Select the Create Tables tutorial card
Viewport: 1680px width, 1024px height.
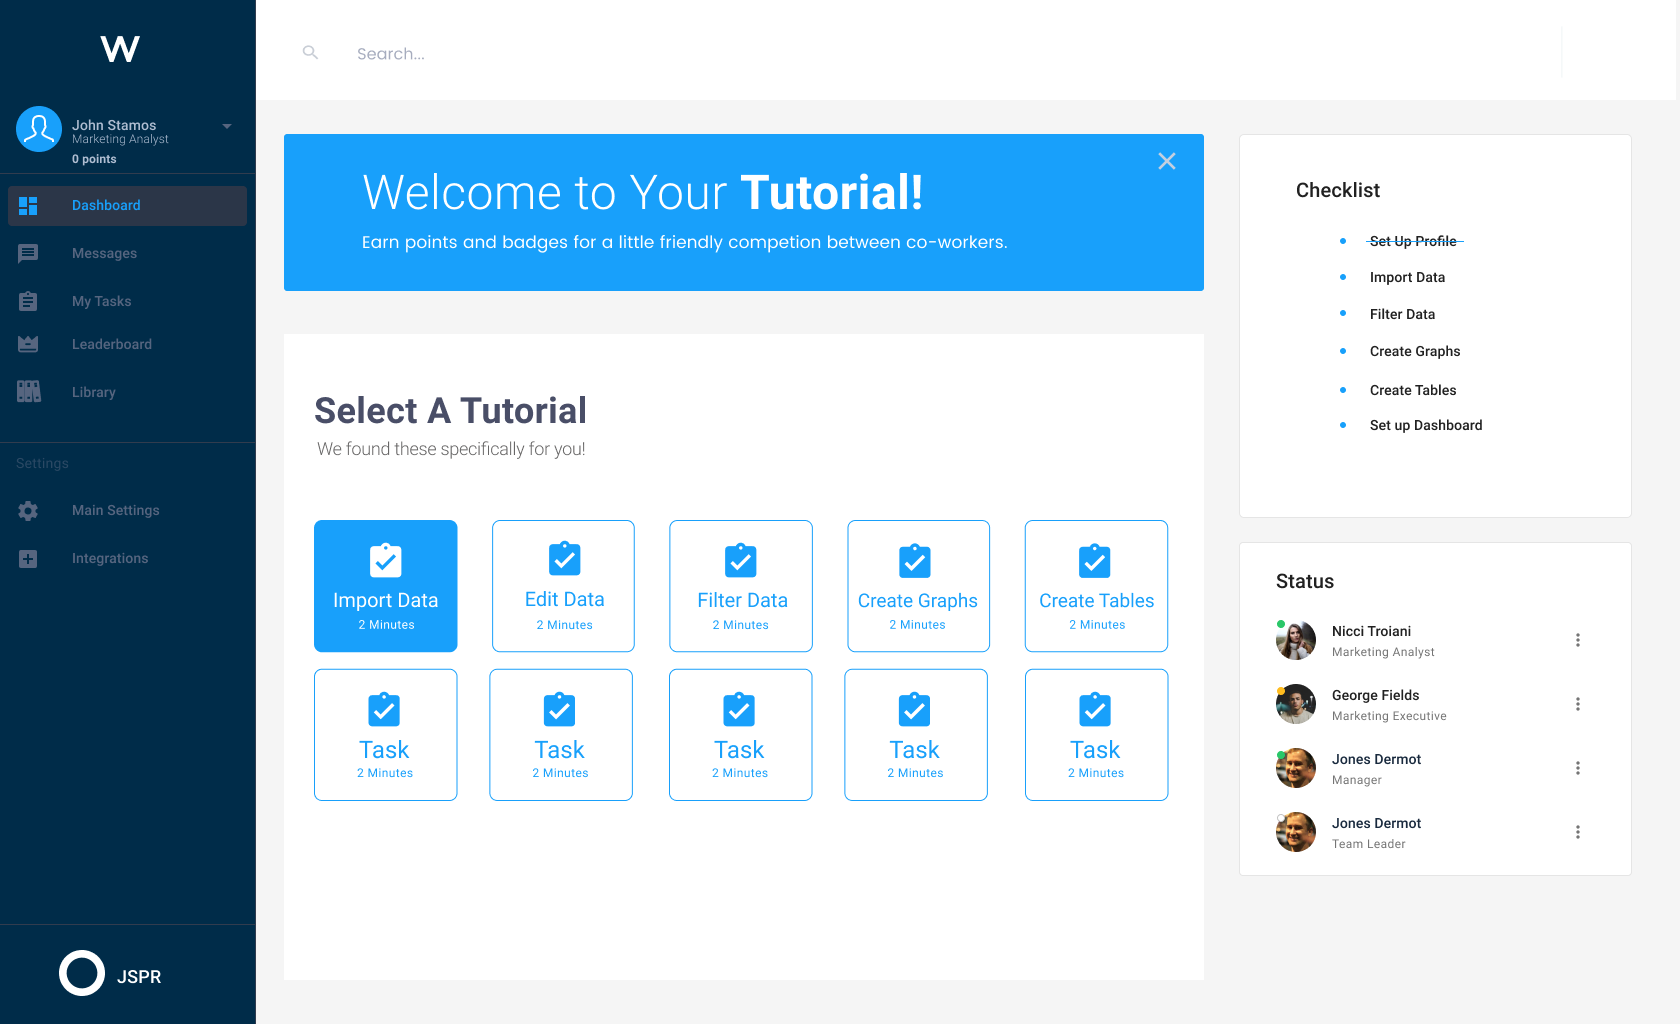[1096, 586]
